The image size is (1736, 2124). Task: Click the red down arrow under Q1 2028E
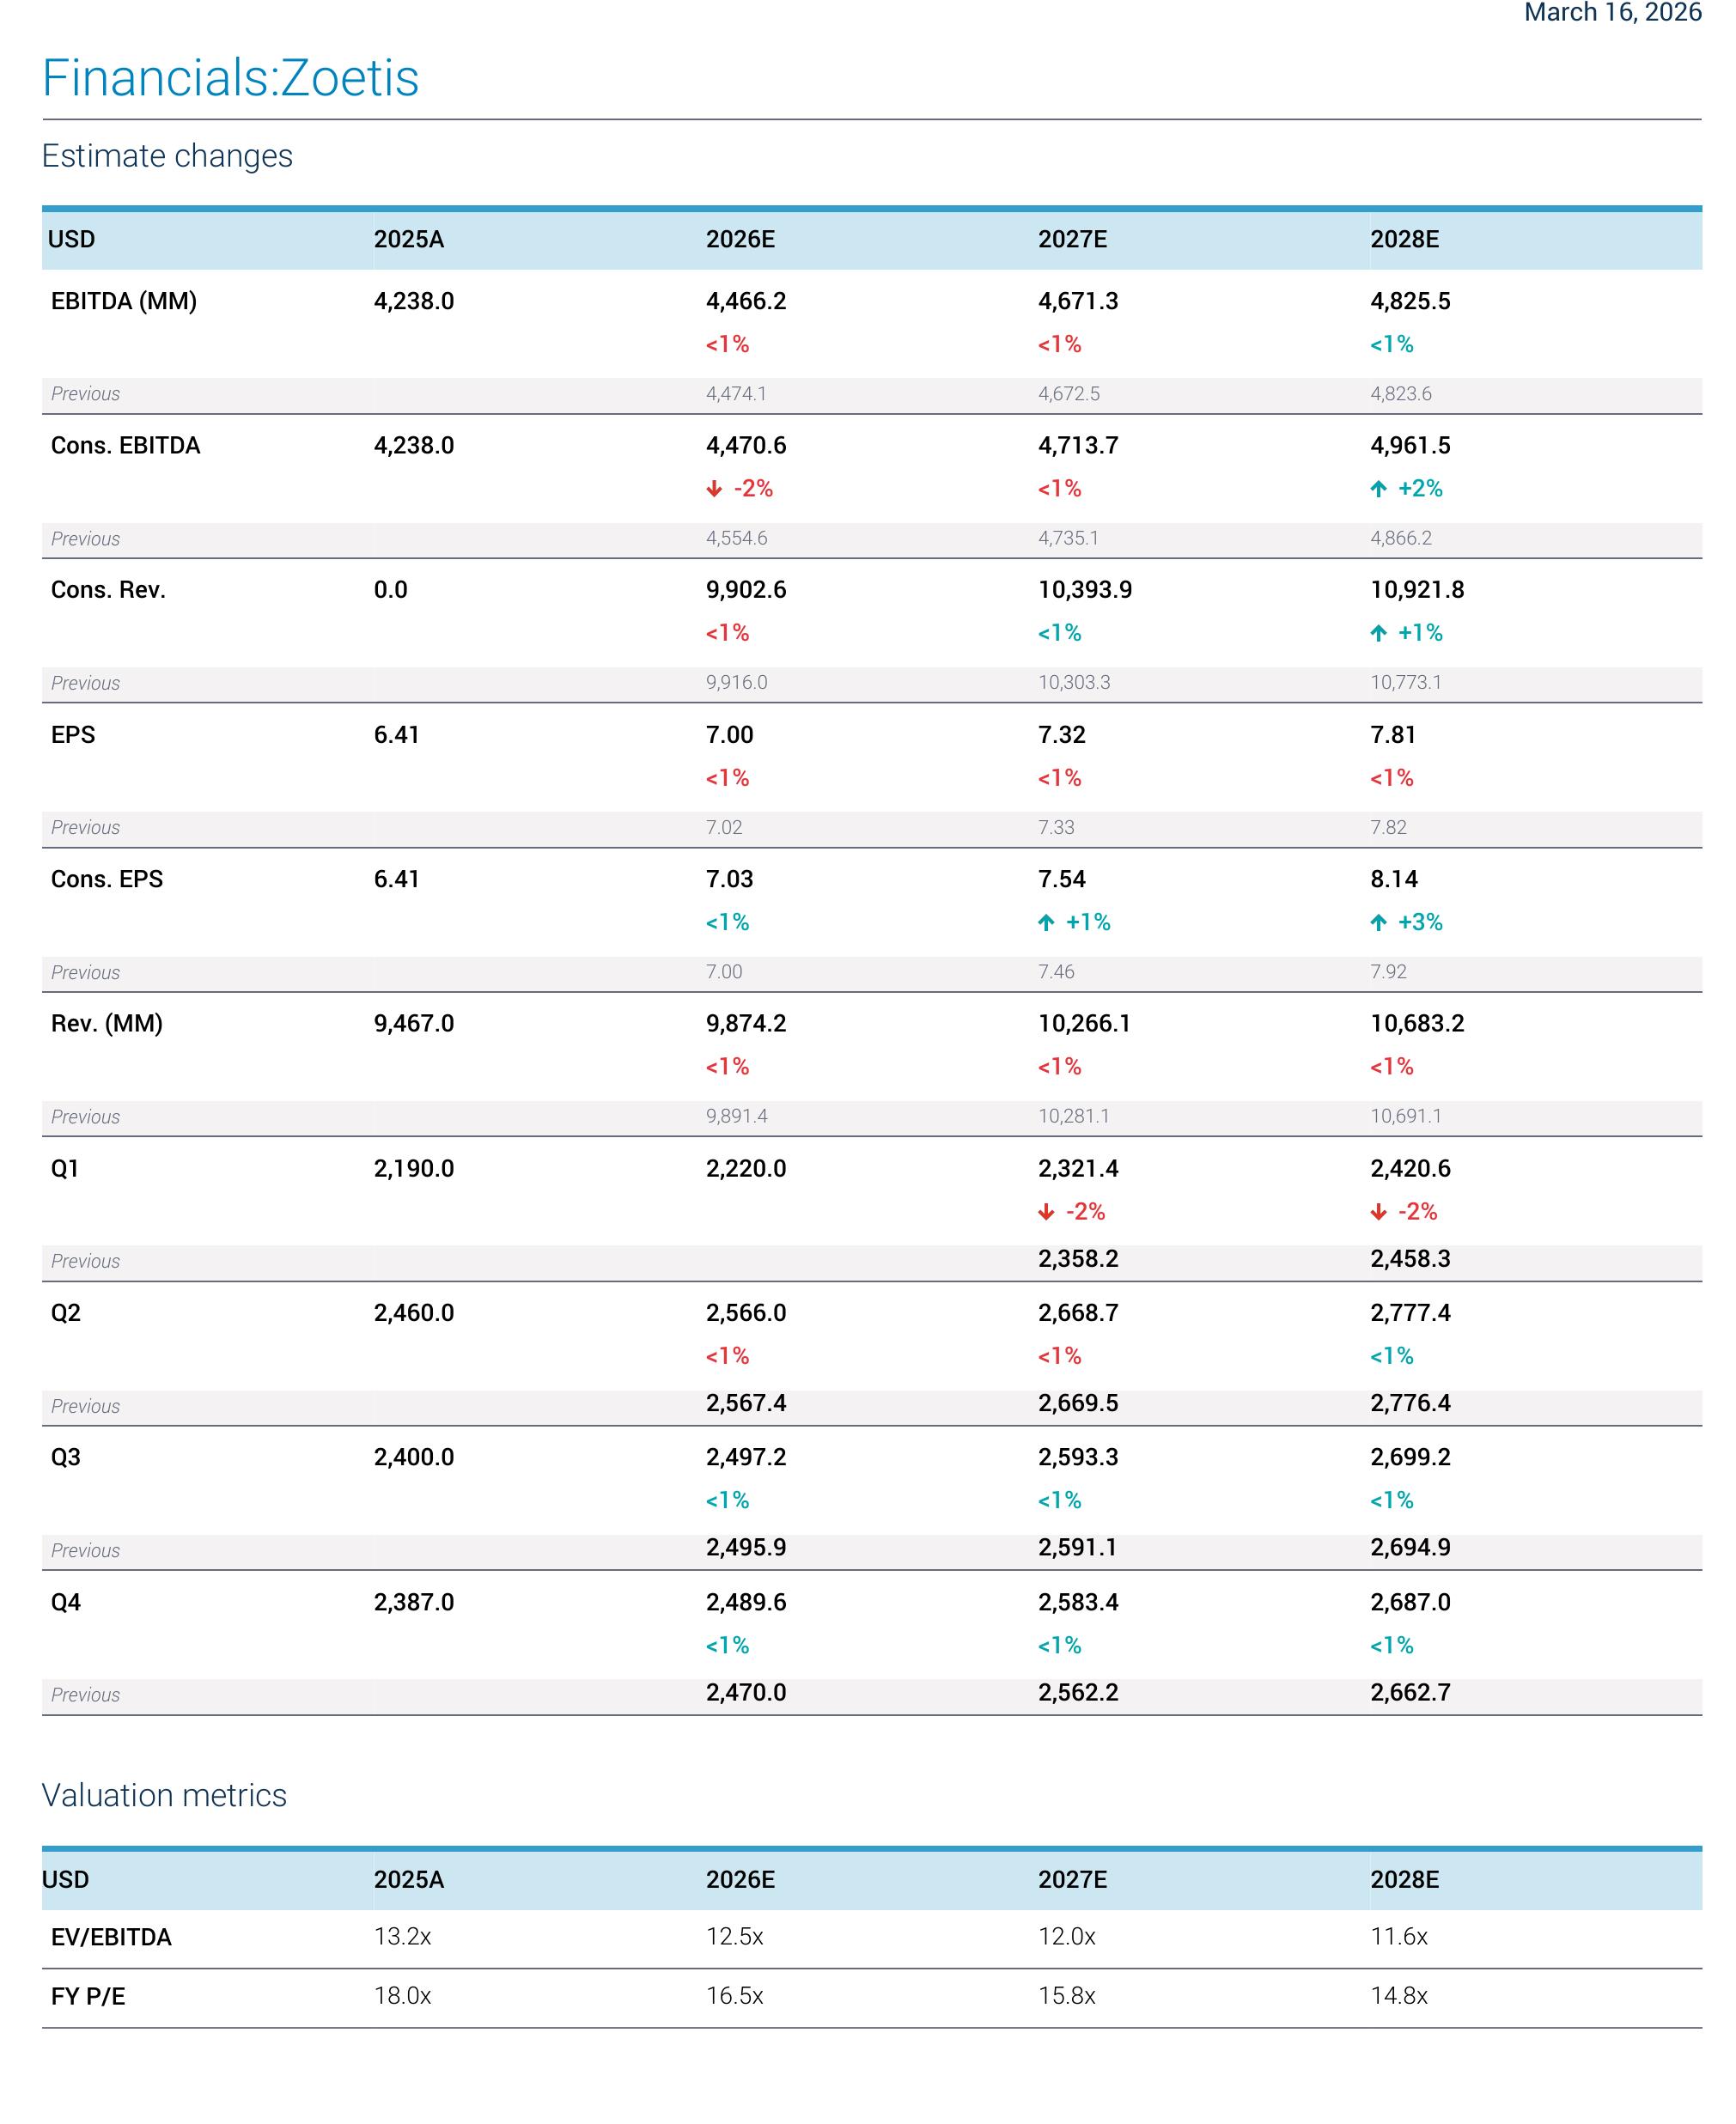pos(1378,1212)
